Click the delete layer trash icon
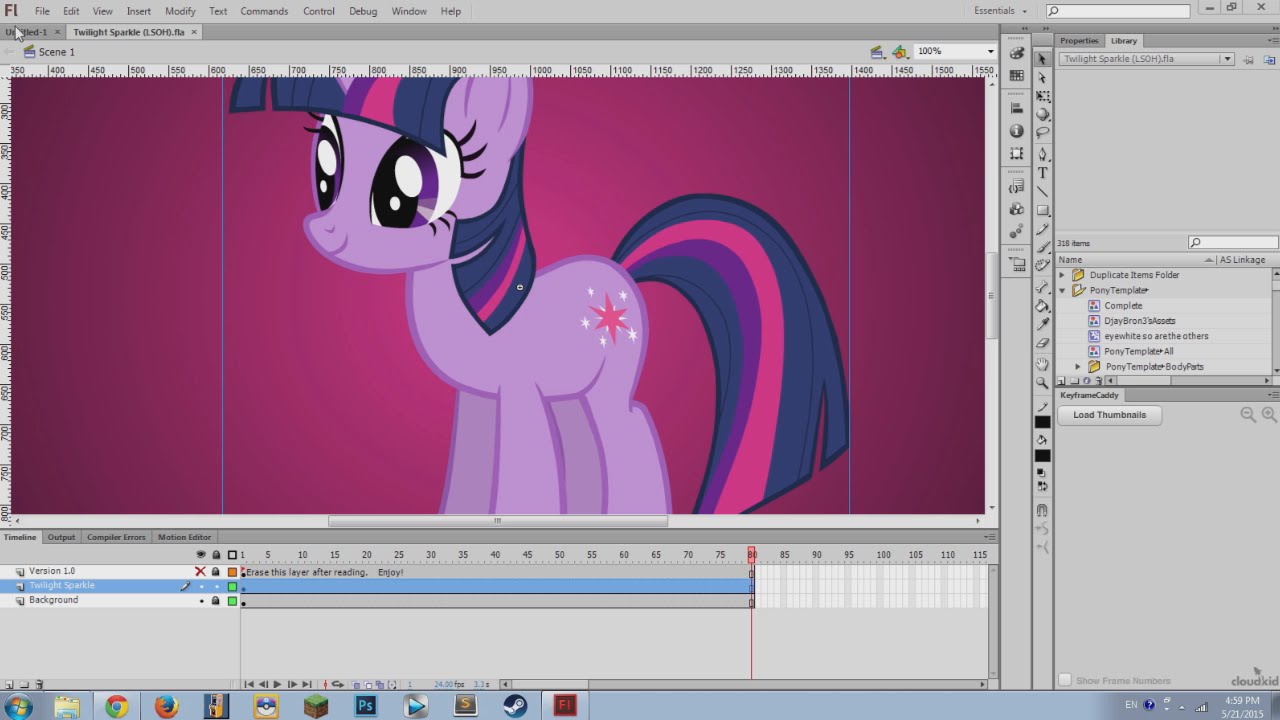This screenshot has height=720, width=1280. [x=39, y=685]
